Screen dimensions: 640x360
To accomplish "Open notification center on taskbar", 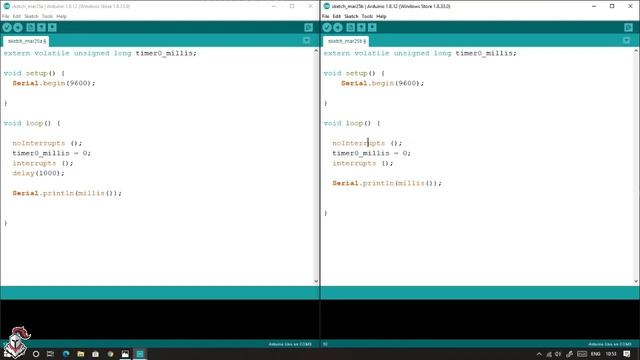I will click(627, 354).
